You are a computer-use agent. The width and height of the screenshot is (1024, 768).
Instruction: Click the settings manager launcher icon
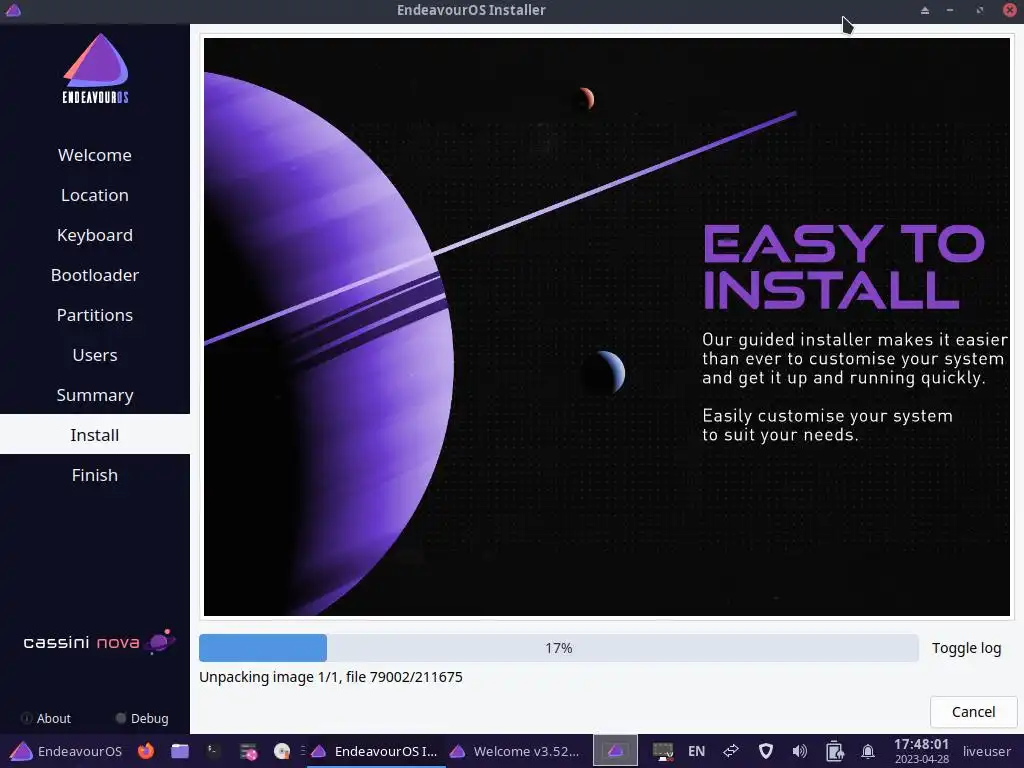(248, 752)
